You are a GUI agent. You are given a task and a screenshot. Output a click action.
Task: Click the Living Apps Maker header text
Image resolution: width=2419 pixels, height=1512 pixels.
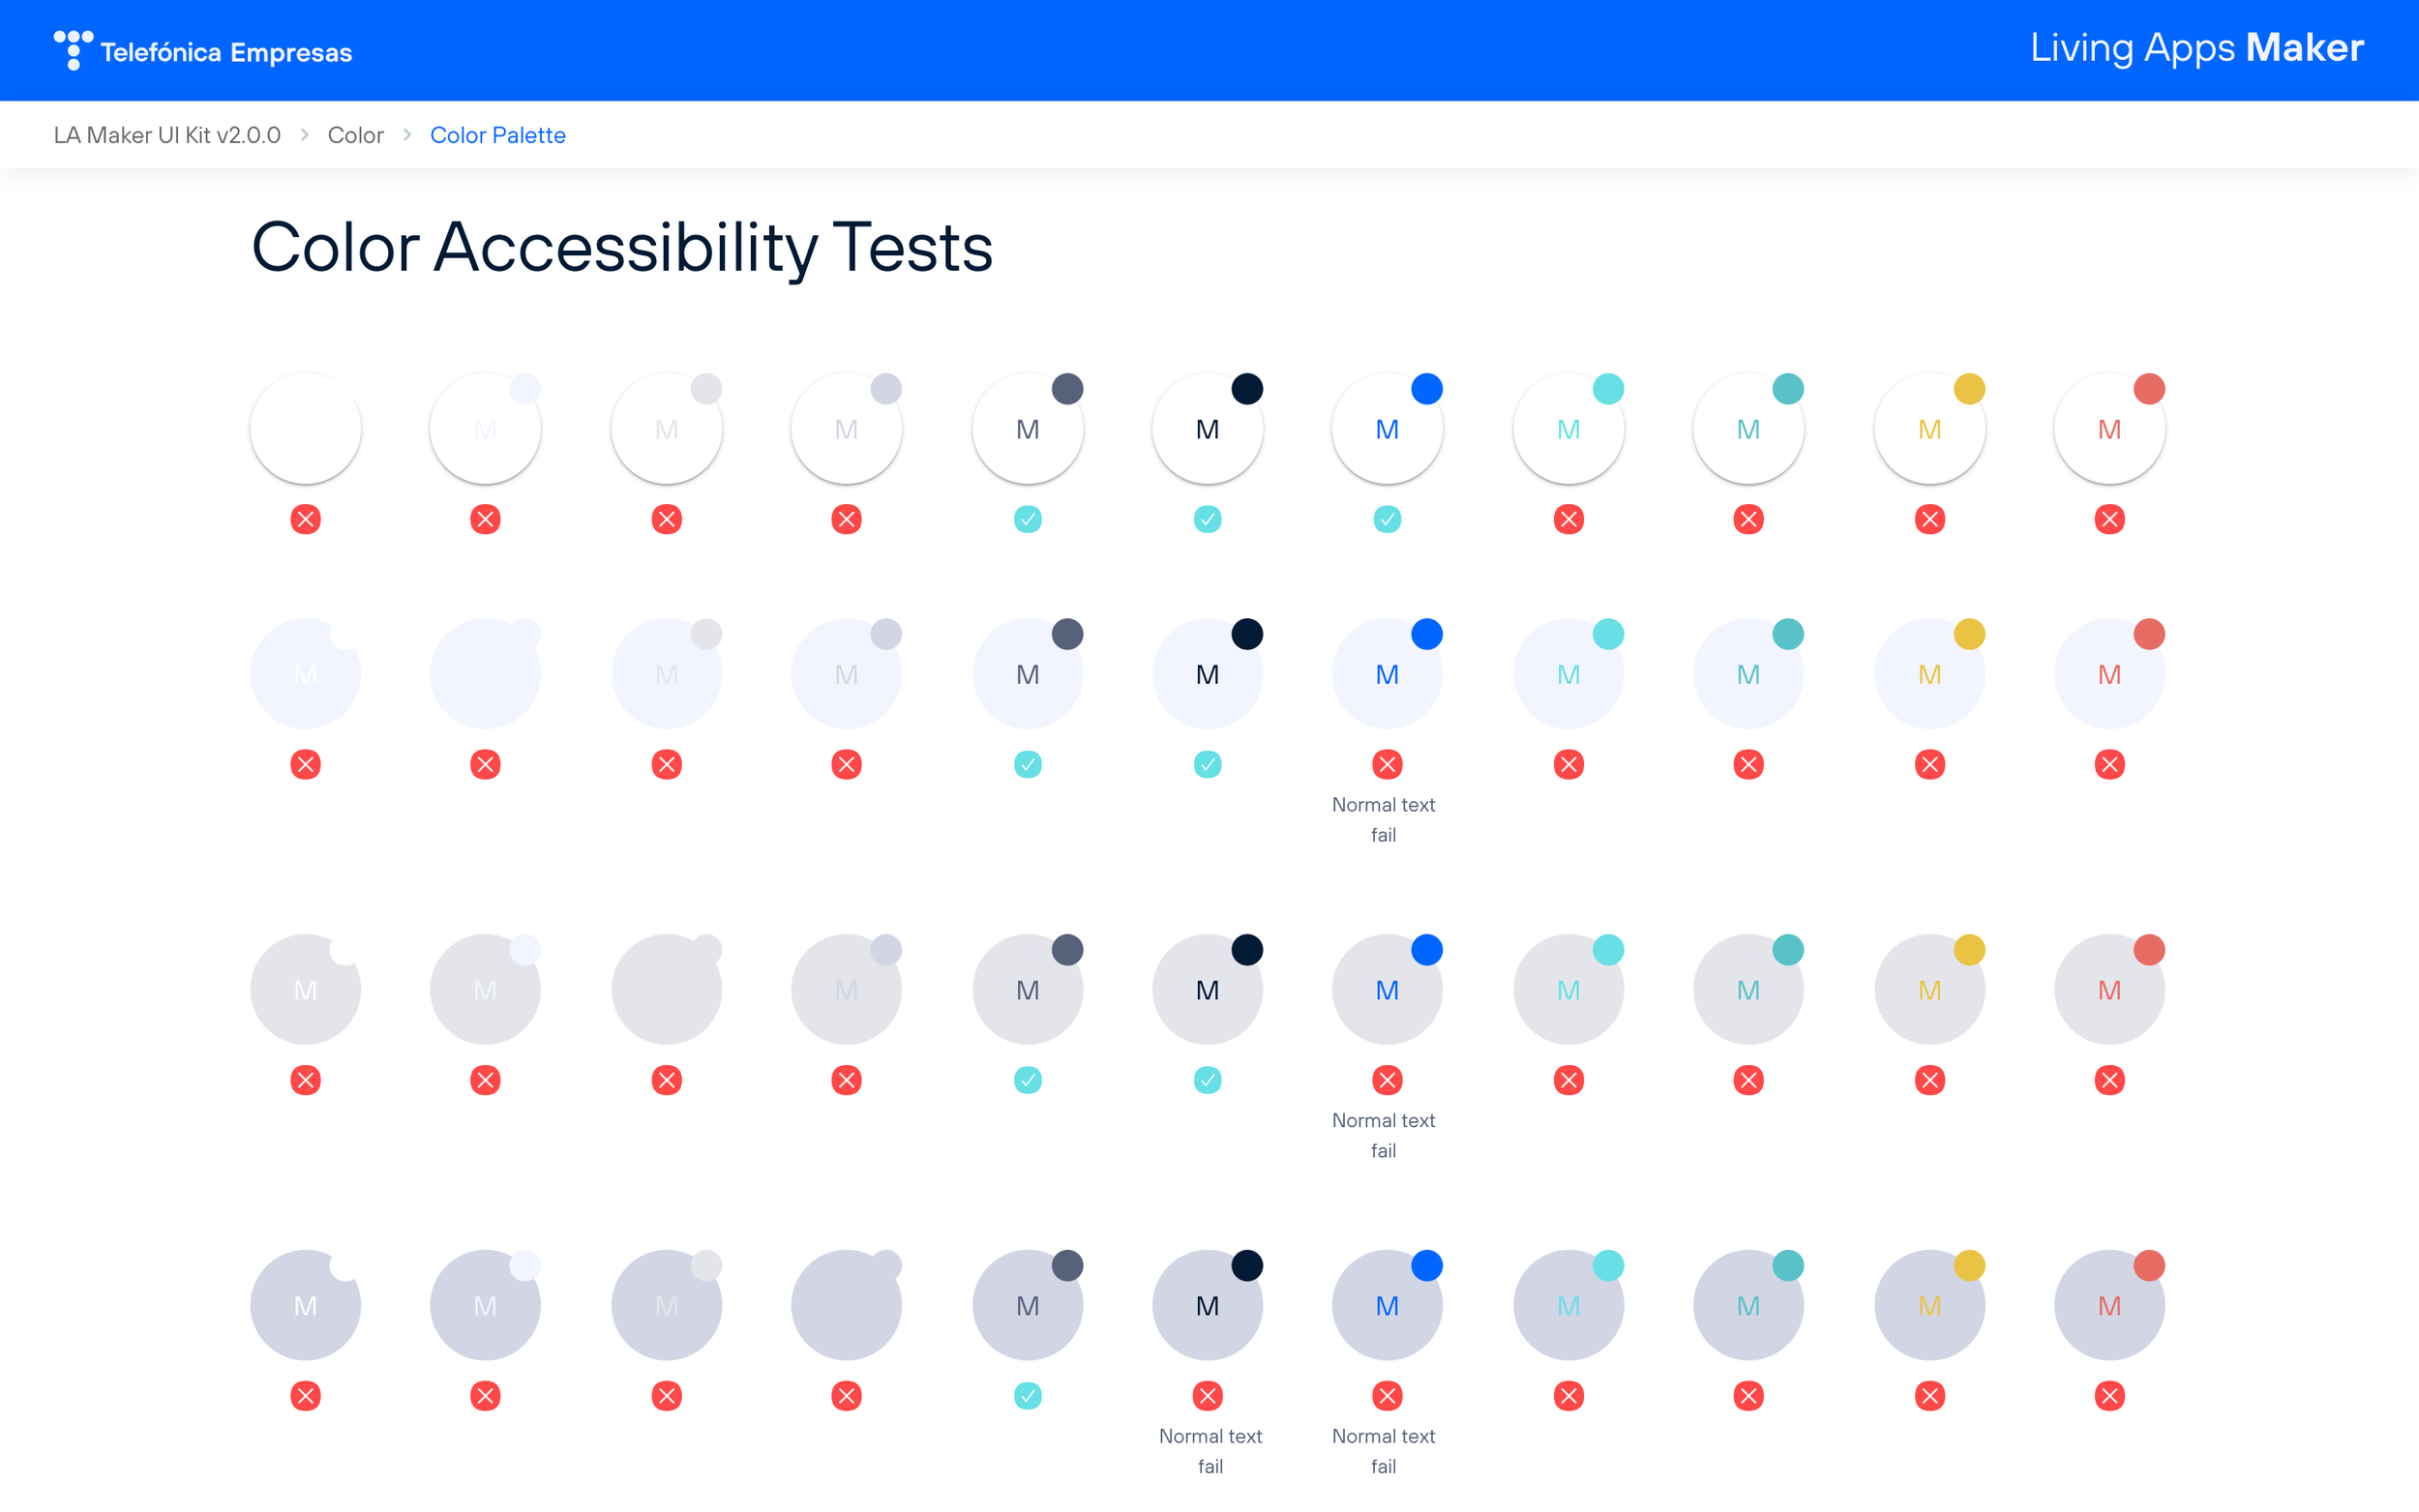2196,47
